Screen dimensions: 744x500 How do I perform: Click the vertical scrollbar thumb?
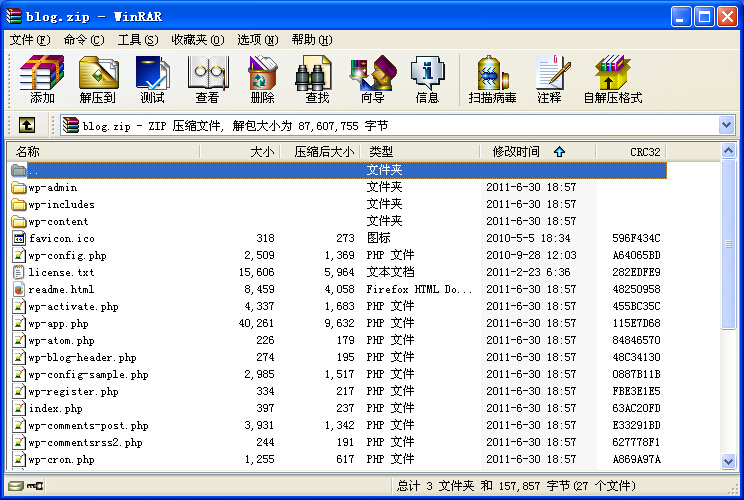(x=728, y=244)
